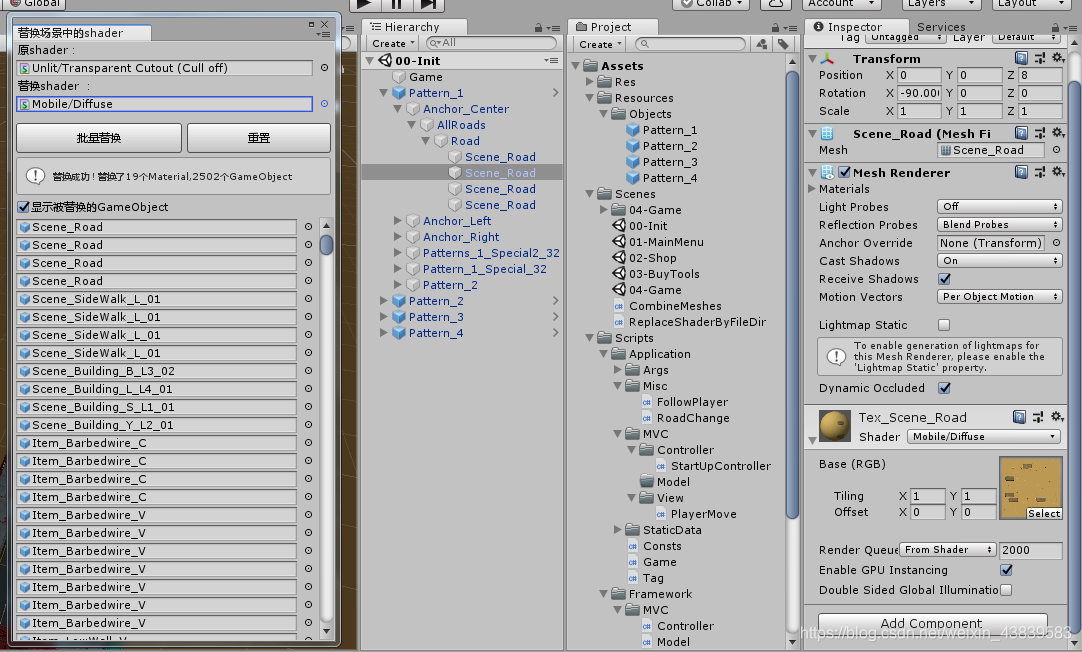Open the Shader Mobile/Diffuse dropdown
The height and width of the screenshot is (652, 1082).
pos(983,436)
